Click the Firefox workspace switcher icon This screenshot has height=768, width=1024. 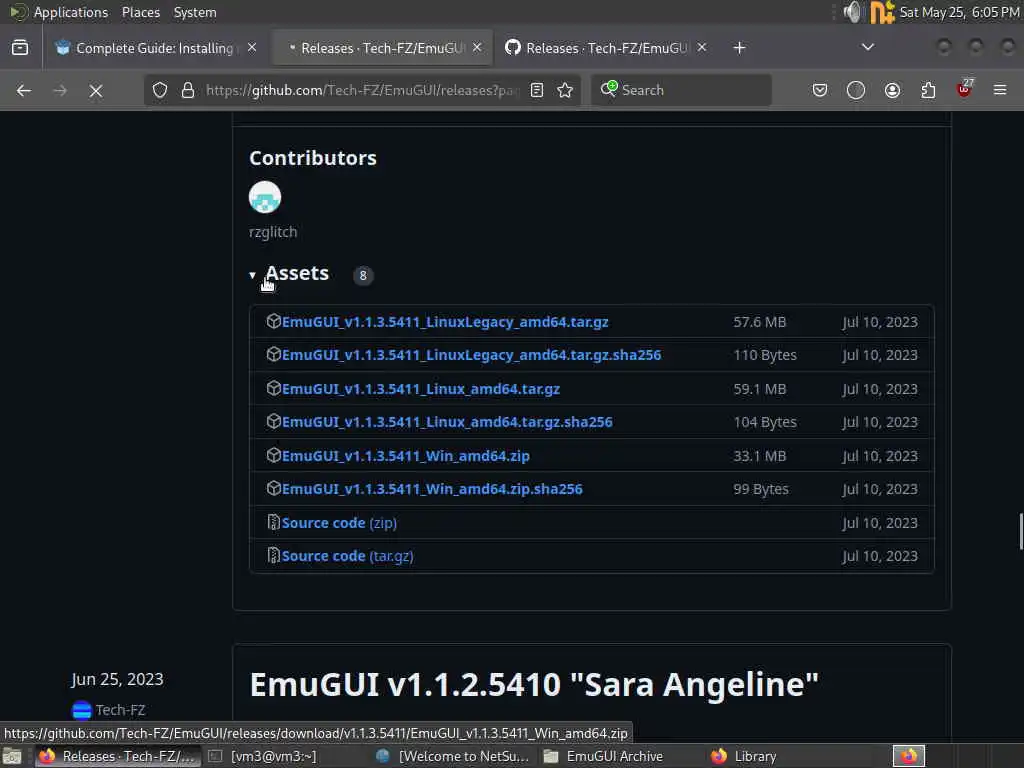tap(909, 756)
